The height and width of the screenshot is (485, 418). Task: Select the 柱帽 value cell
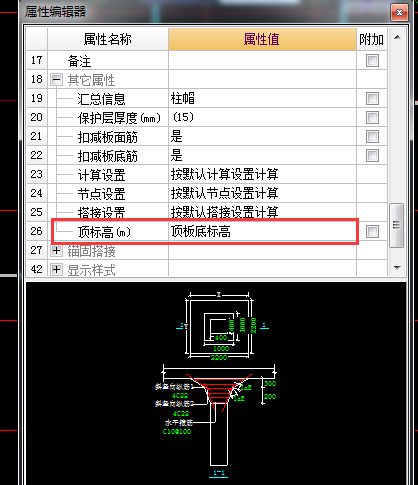pyautogui.click(x=262, y=99)
